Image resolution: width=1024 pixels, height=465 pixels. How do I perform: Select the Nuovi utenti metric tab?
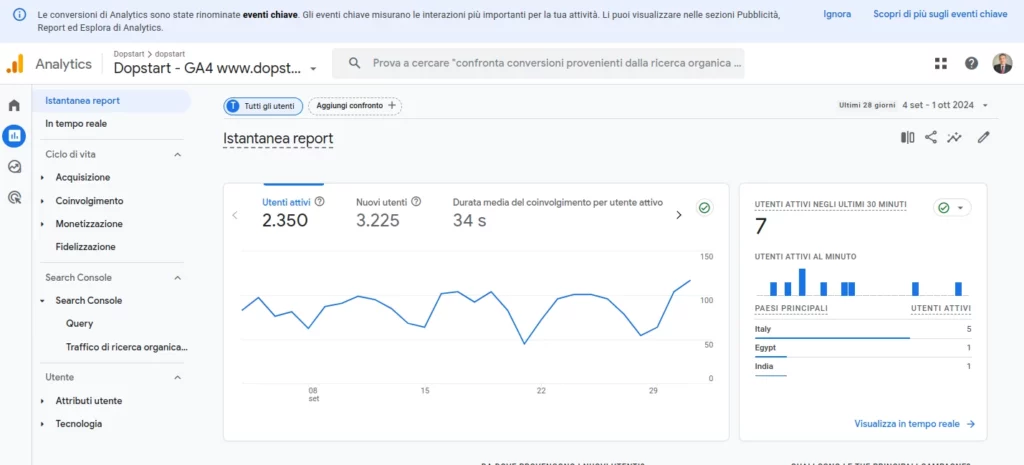(x=388, y=213)
